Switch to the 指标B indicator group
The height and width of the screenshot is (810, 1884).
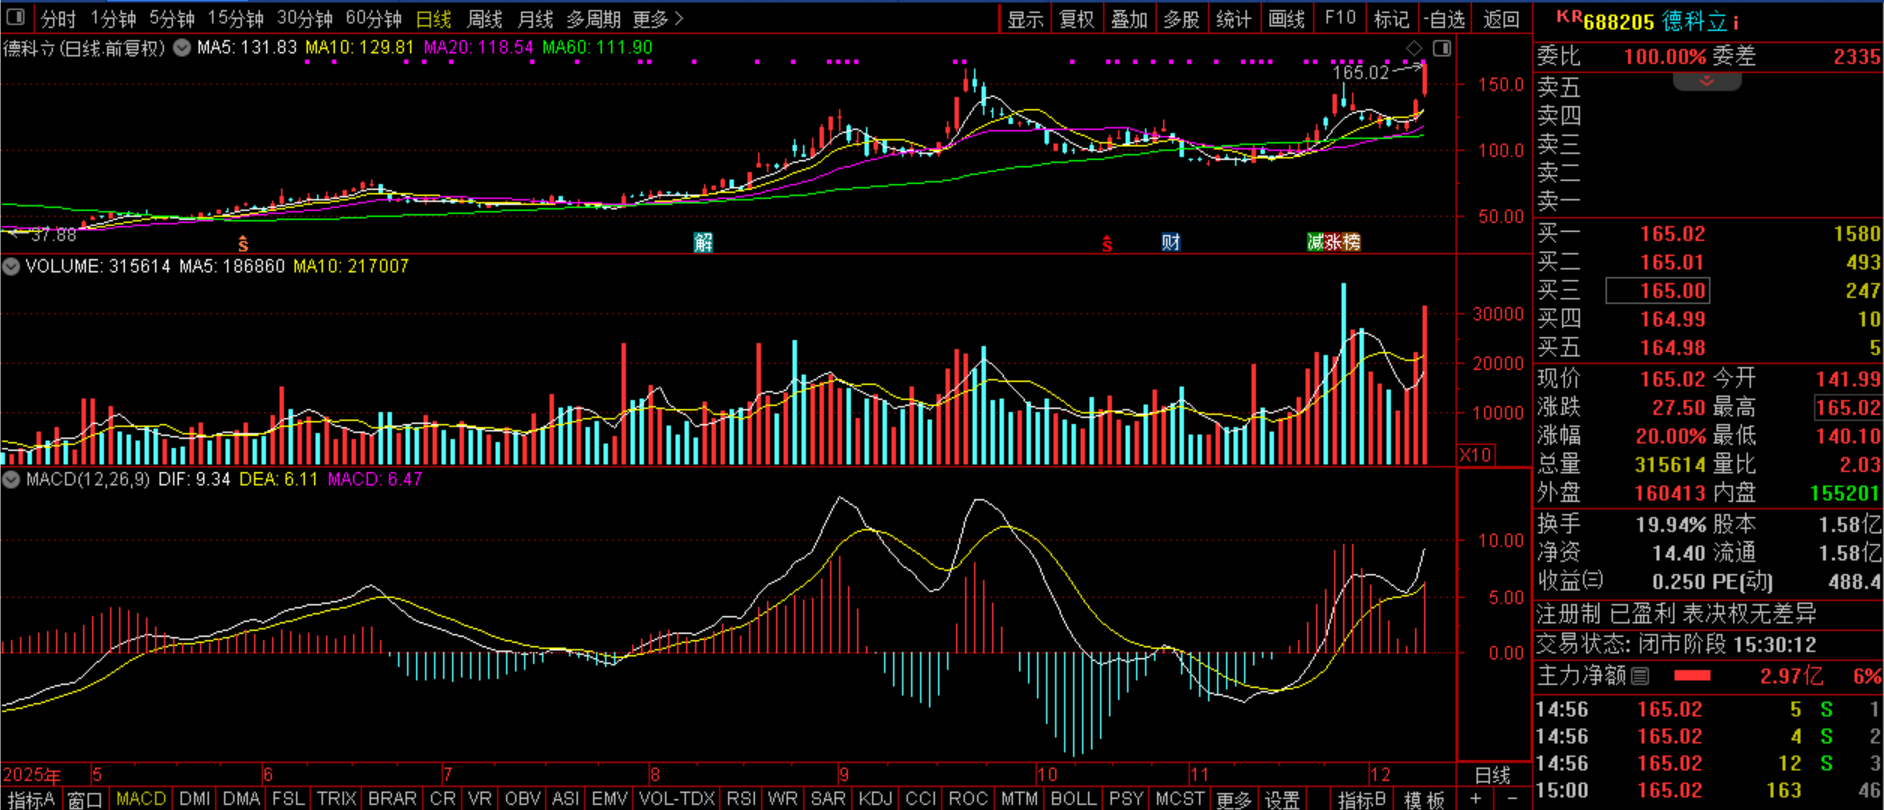click(x=1362, y=799)
